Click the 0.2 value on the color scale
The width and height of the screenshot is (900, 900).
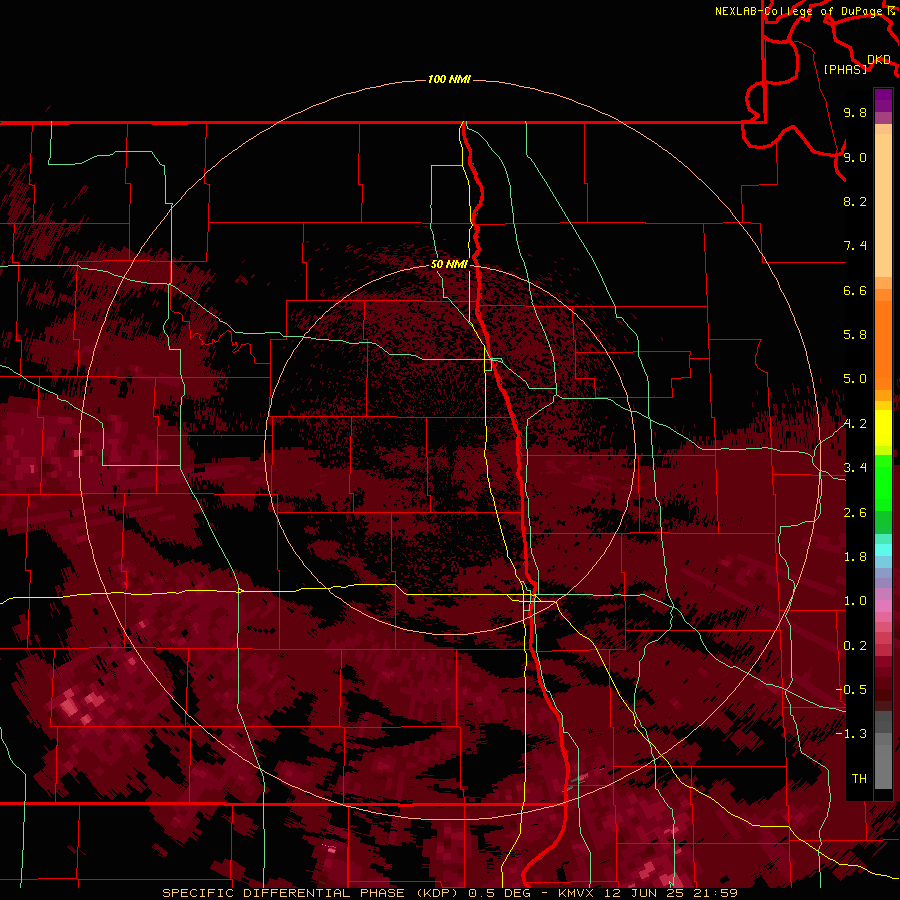coord(855,645)
